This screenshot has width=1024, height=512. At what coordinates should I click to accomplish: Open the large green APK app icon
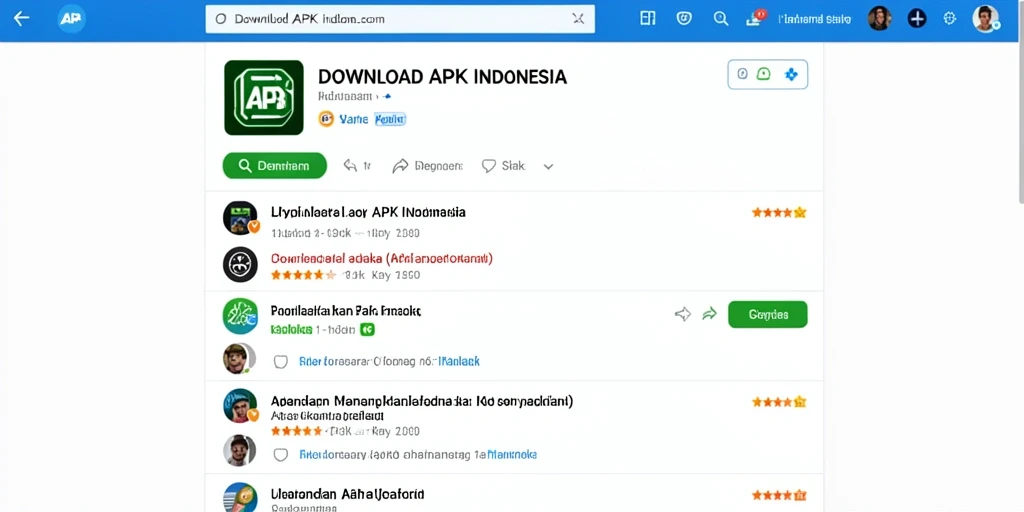[x=264, y=97]
